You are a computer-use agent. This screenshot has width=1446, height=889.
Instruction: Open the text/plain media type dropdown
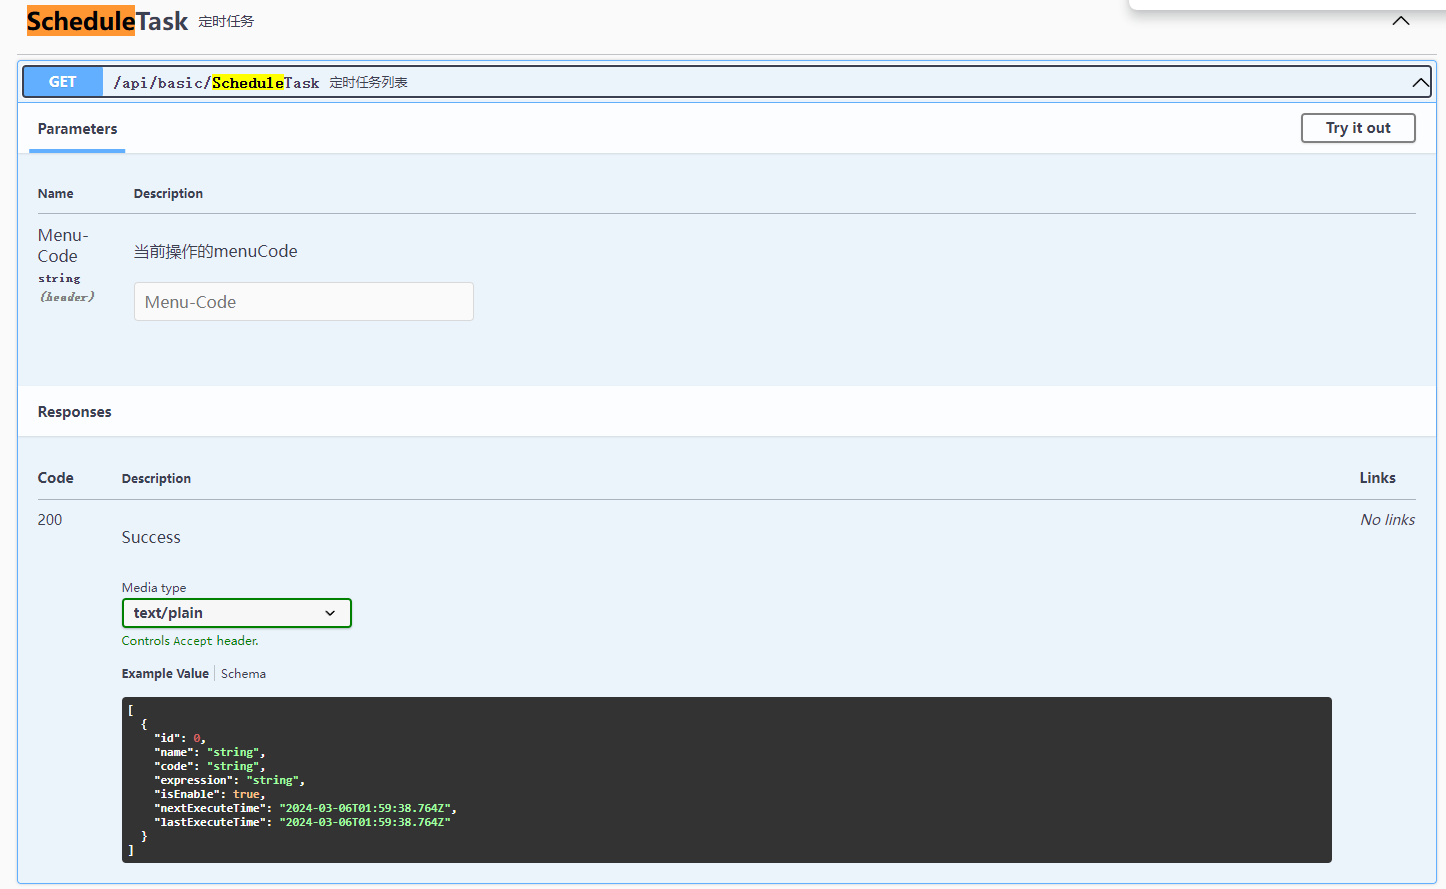[x=237, y=613]
